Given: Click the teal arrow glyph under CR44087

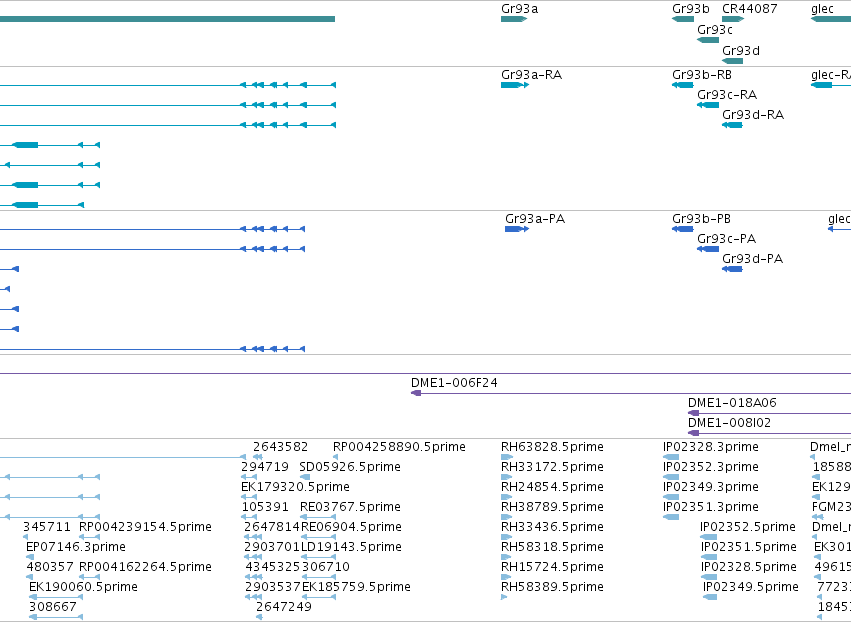Looking at the screenshot, I should click(x=733, y=19).
